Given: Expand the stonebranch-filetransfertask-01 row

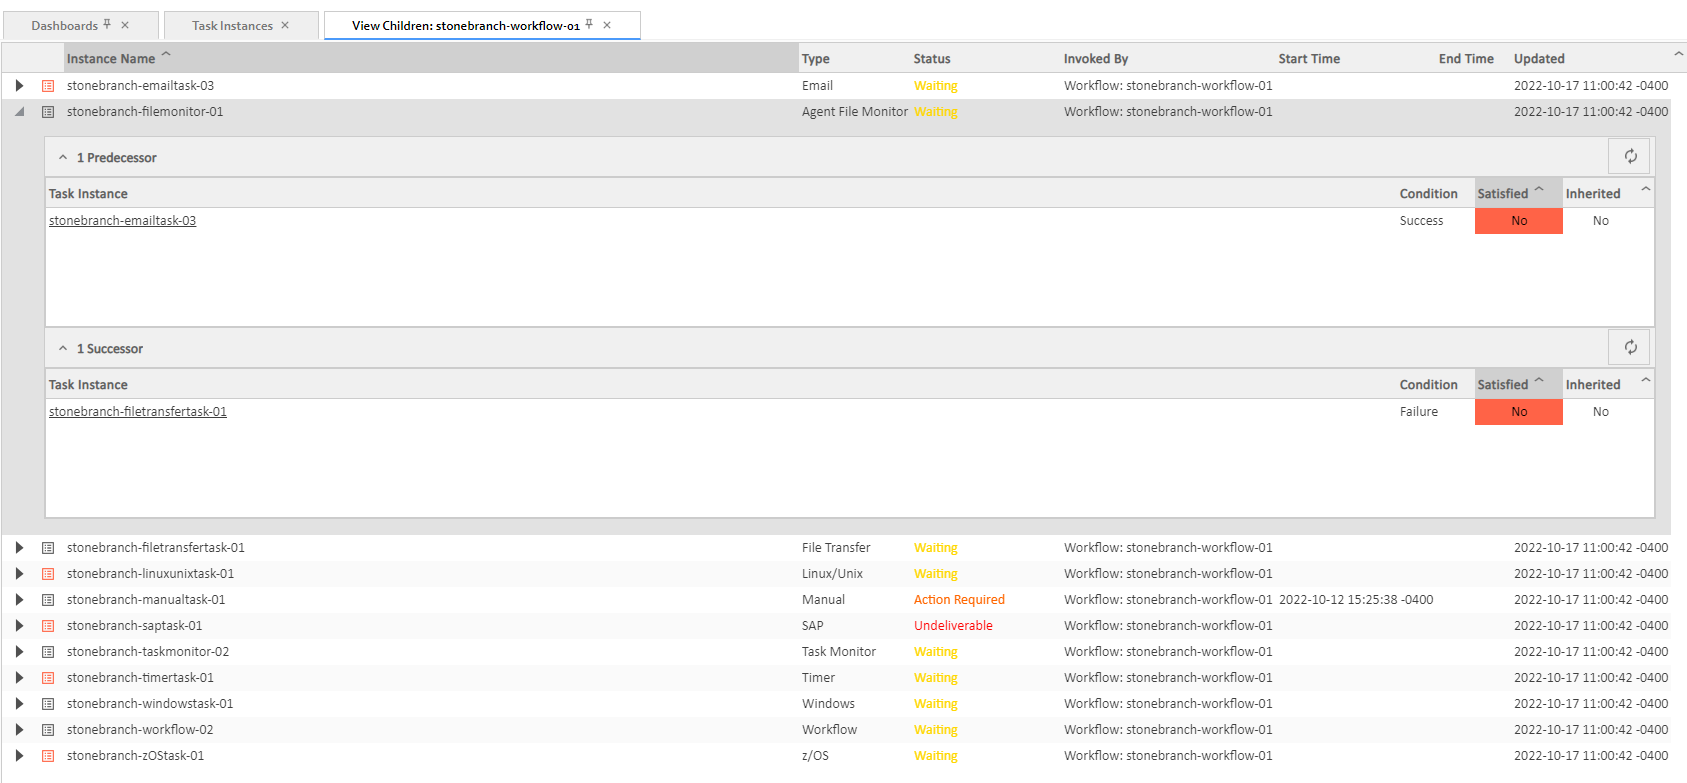Looking at the screenshot, I should [x=19, y=548].
